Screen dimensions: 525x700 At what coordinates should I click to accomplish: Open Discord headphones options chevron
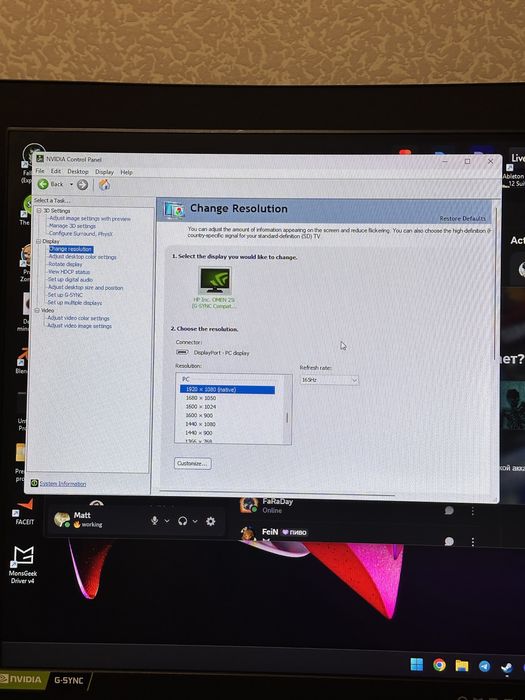[195, 521]
